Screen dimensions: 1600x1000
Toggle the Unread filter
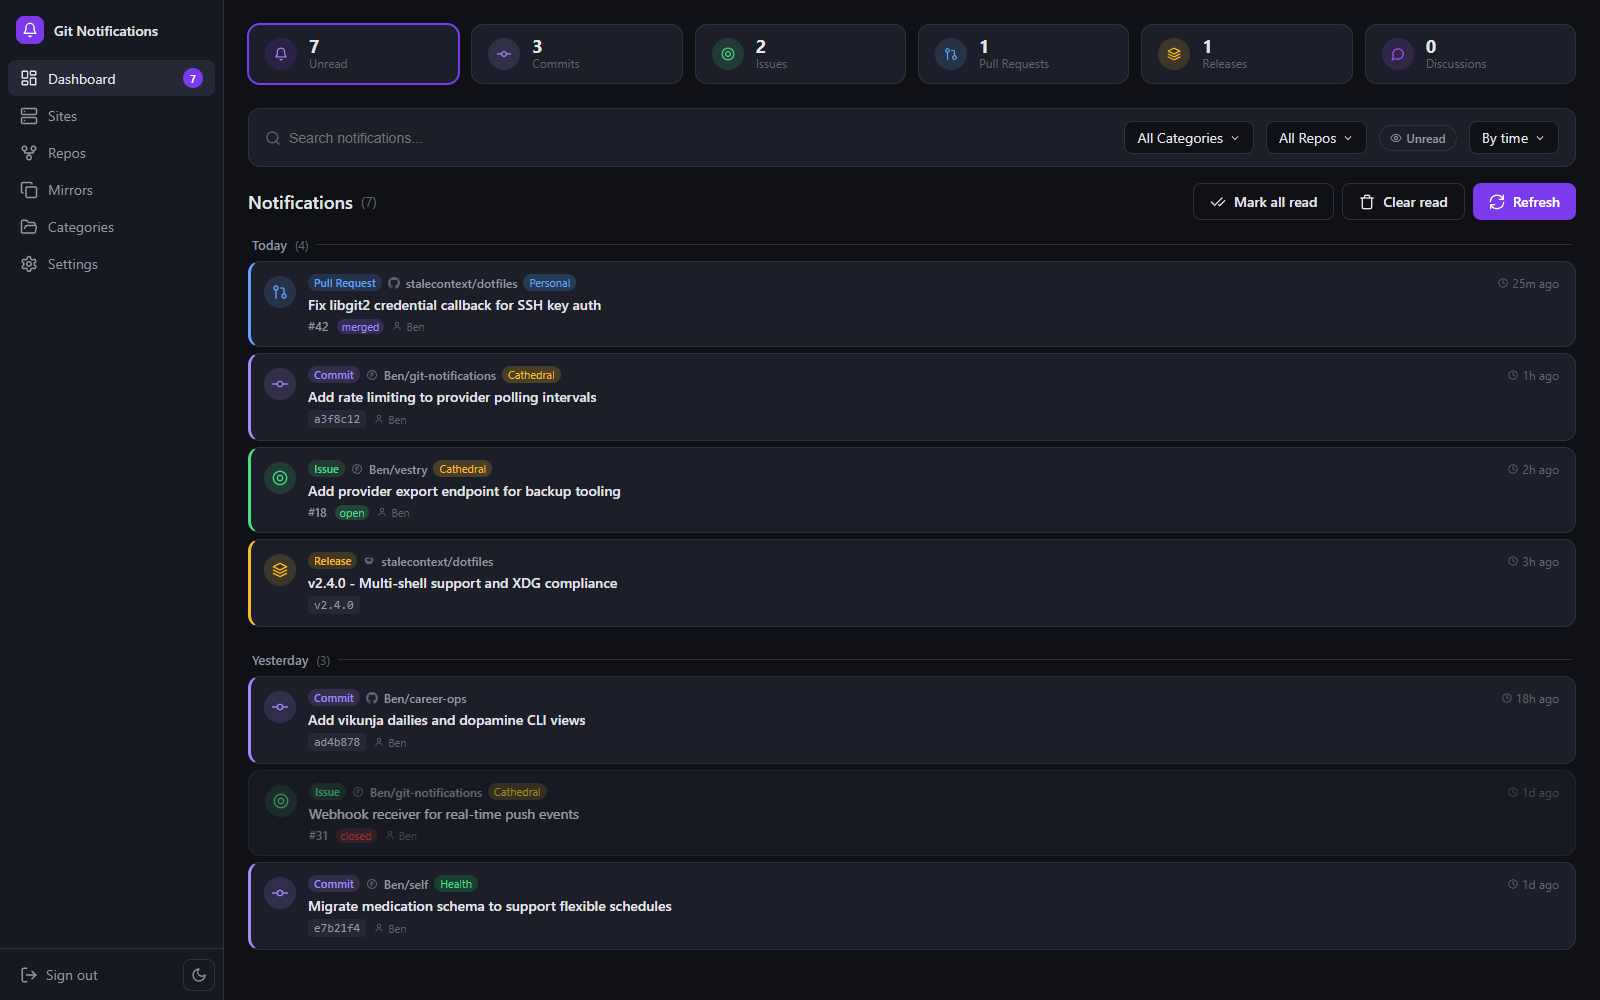1418,138
